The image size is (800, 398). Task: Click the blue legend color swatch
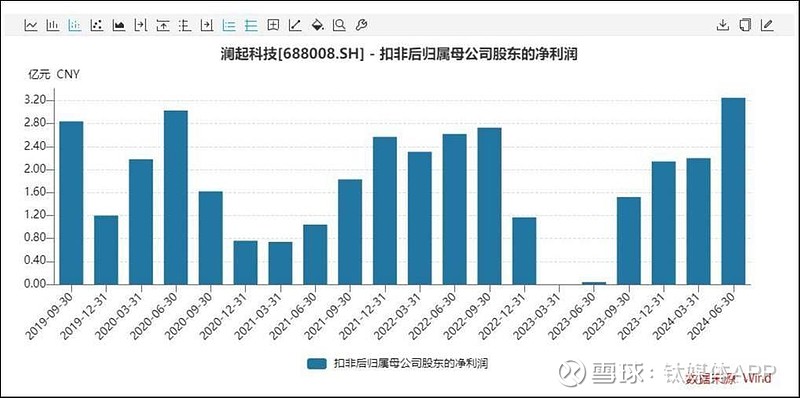click(x=317, y=363)
